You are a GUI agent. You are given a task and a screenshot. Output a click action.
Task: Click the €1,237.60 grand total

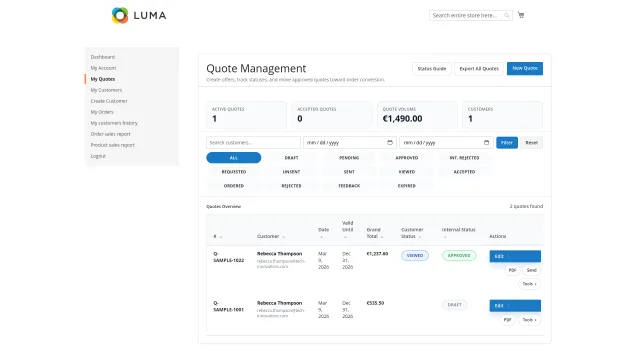point(377,254)
